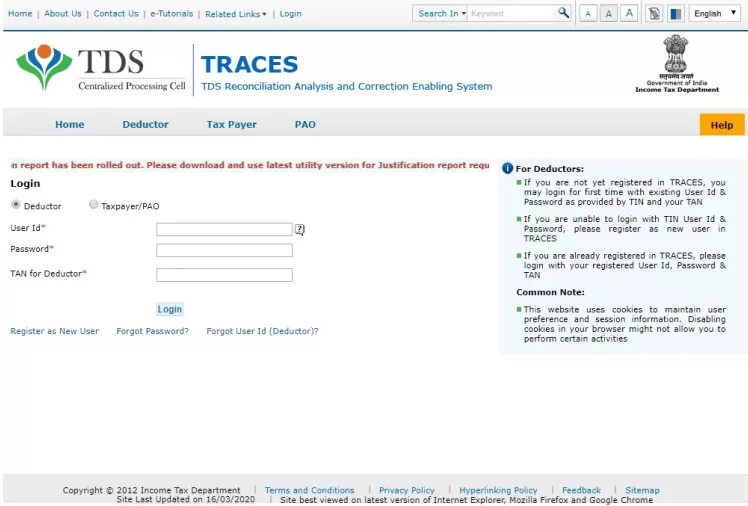This screenshot has height=506, width=748.
Task: Open the Deductor navigation tab
Action: (x=145, y=124)
